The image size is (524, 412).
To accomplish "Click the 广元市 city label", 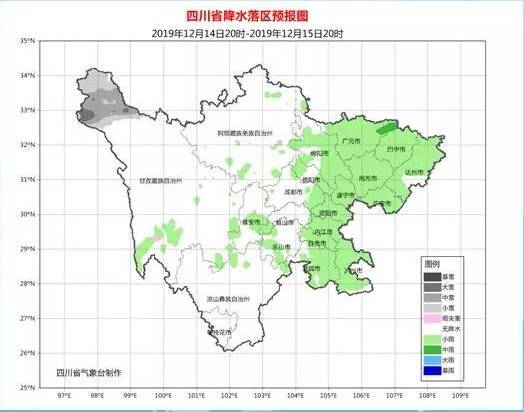I will pos(351,141).
